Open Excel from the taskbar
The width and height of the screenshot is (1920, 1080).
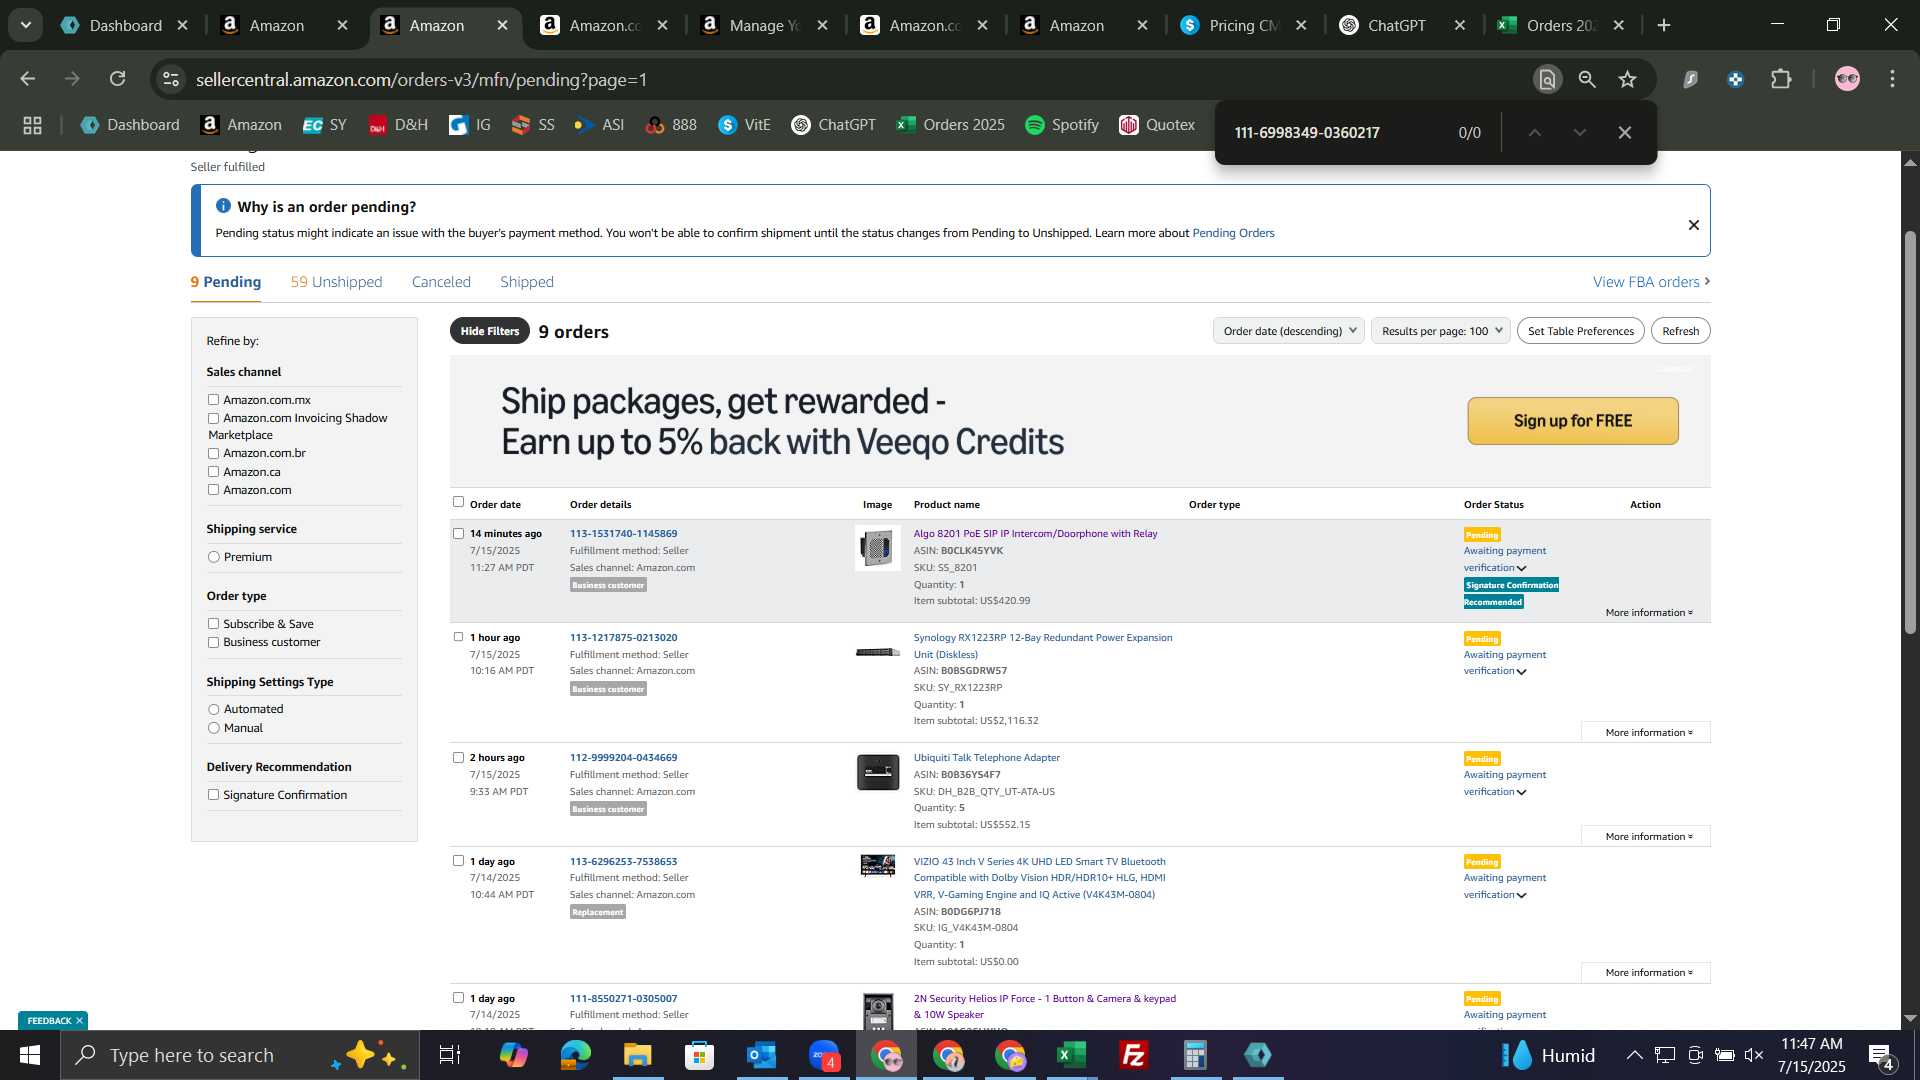[x=1071, y=1055]
